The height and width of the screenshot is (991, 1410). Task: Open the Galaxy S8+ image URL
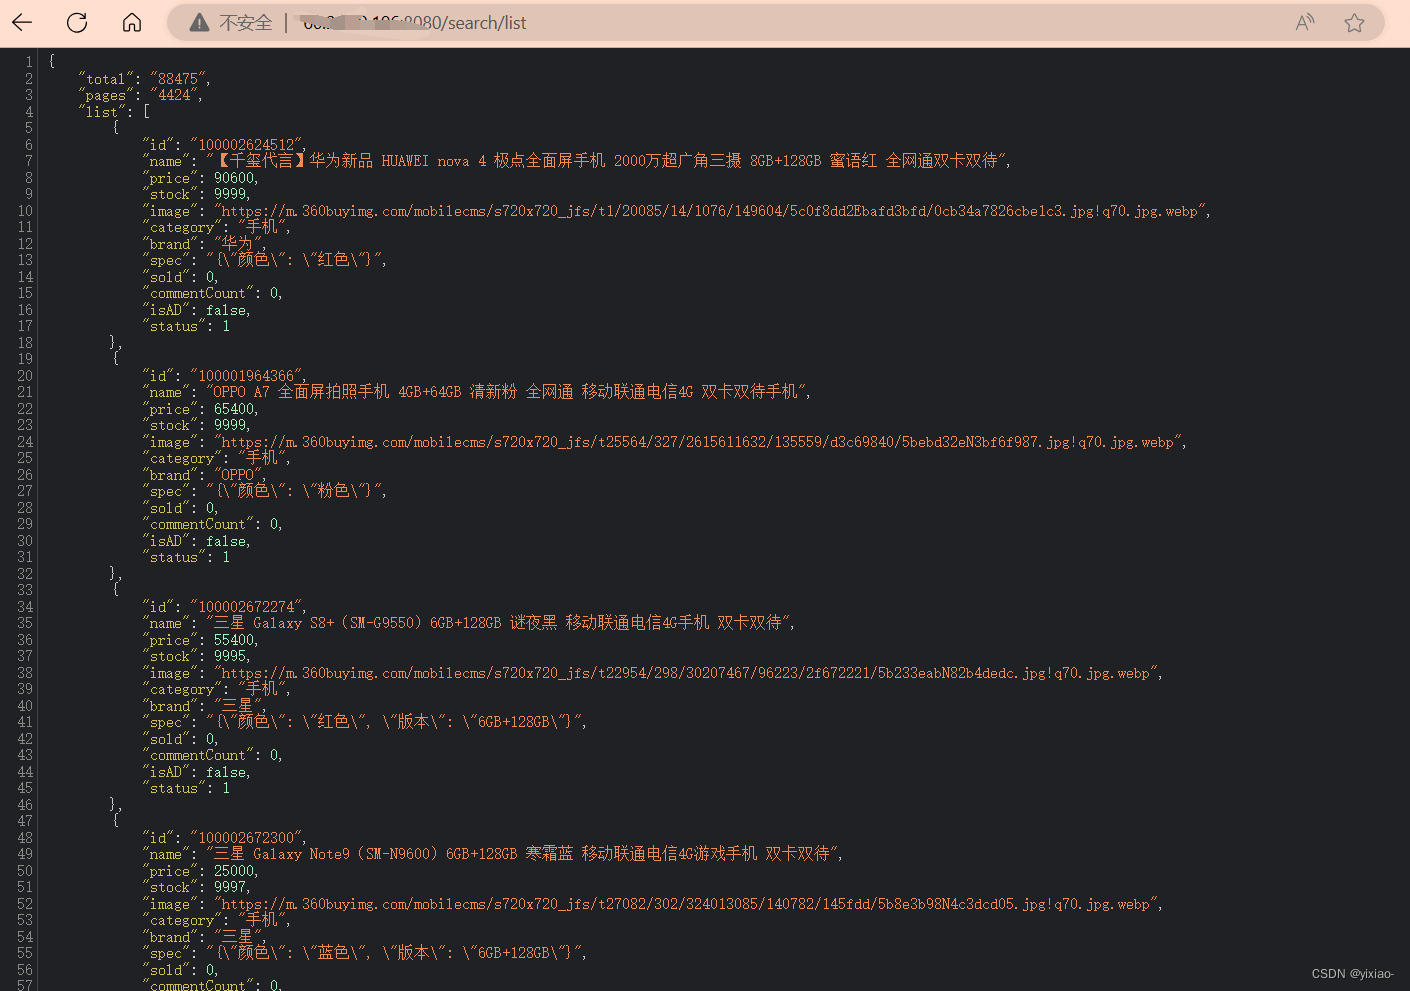685,673
